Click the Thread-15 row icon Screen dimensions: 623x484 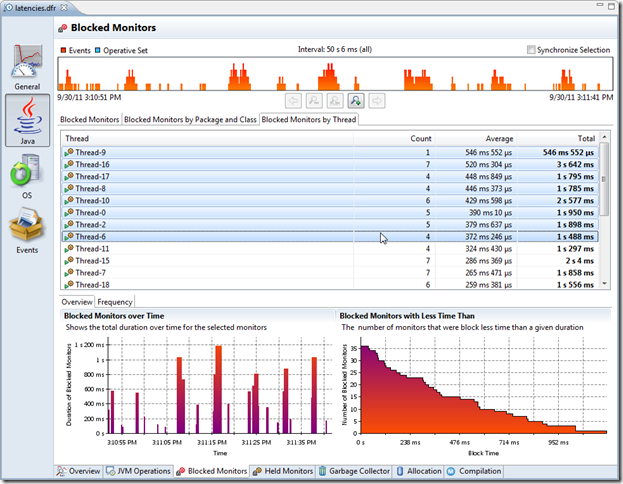(x=69, y=261)
